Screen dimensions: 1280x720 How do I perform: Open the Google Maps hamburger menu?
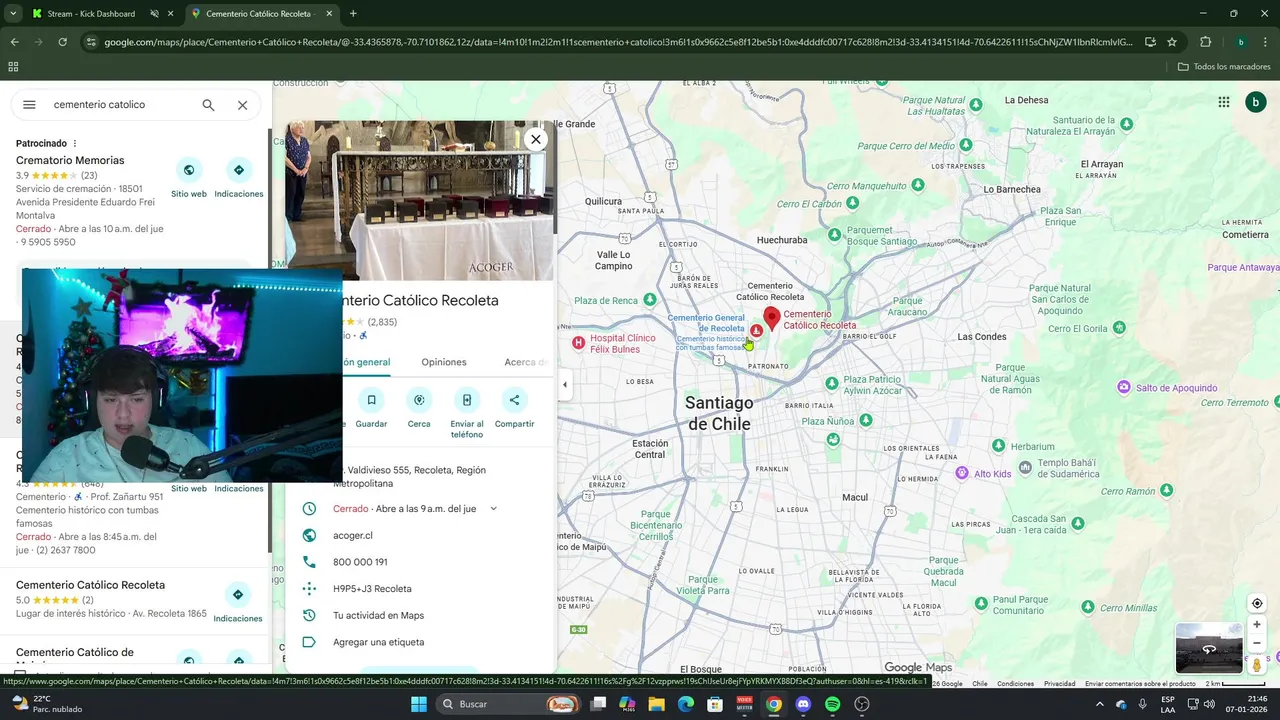tap(29, 104)
